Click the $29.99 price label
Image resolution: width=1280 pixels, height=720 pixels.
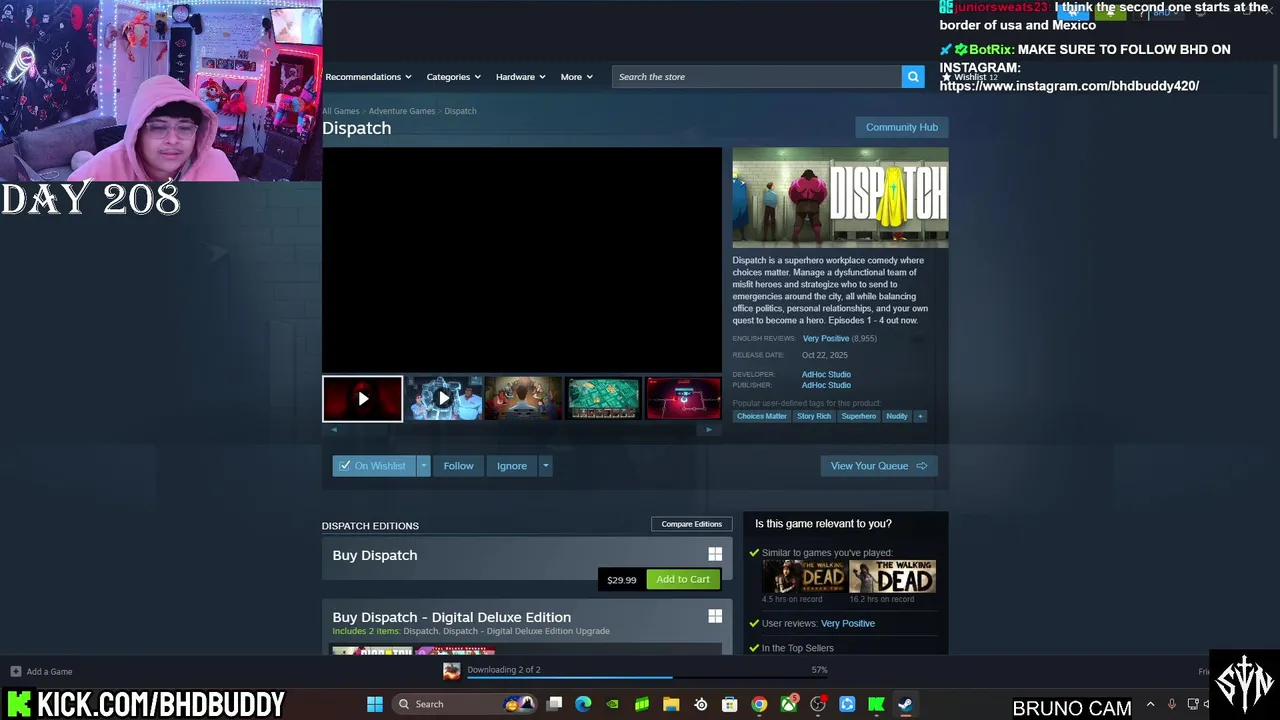(x=621, y=580)
